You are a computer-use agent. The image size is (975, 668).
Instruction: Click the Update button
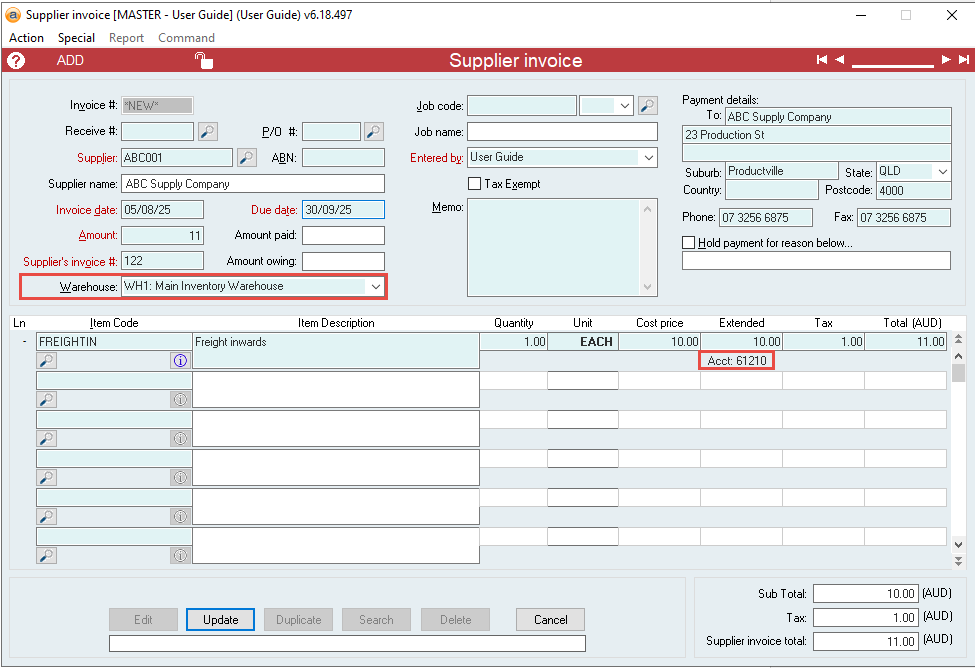coord(220,620)
